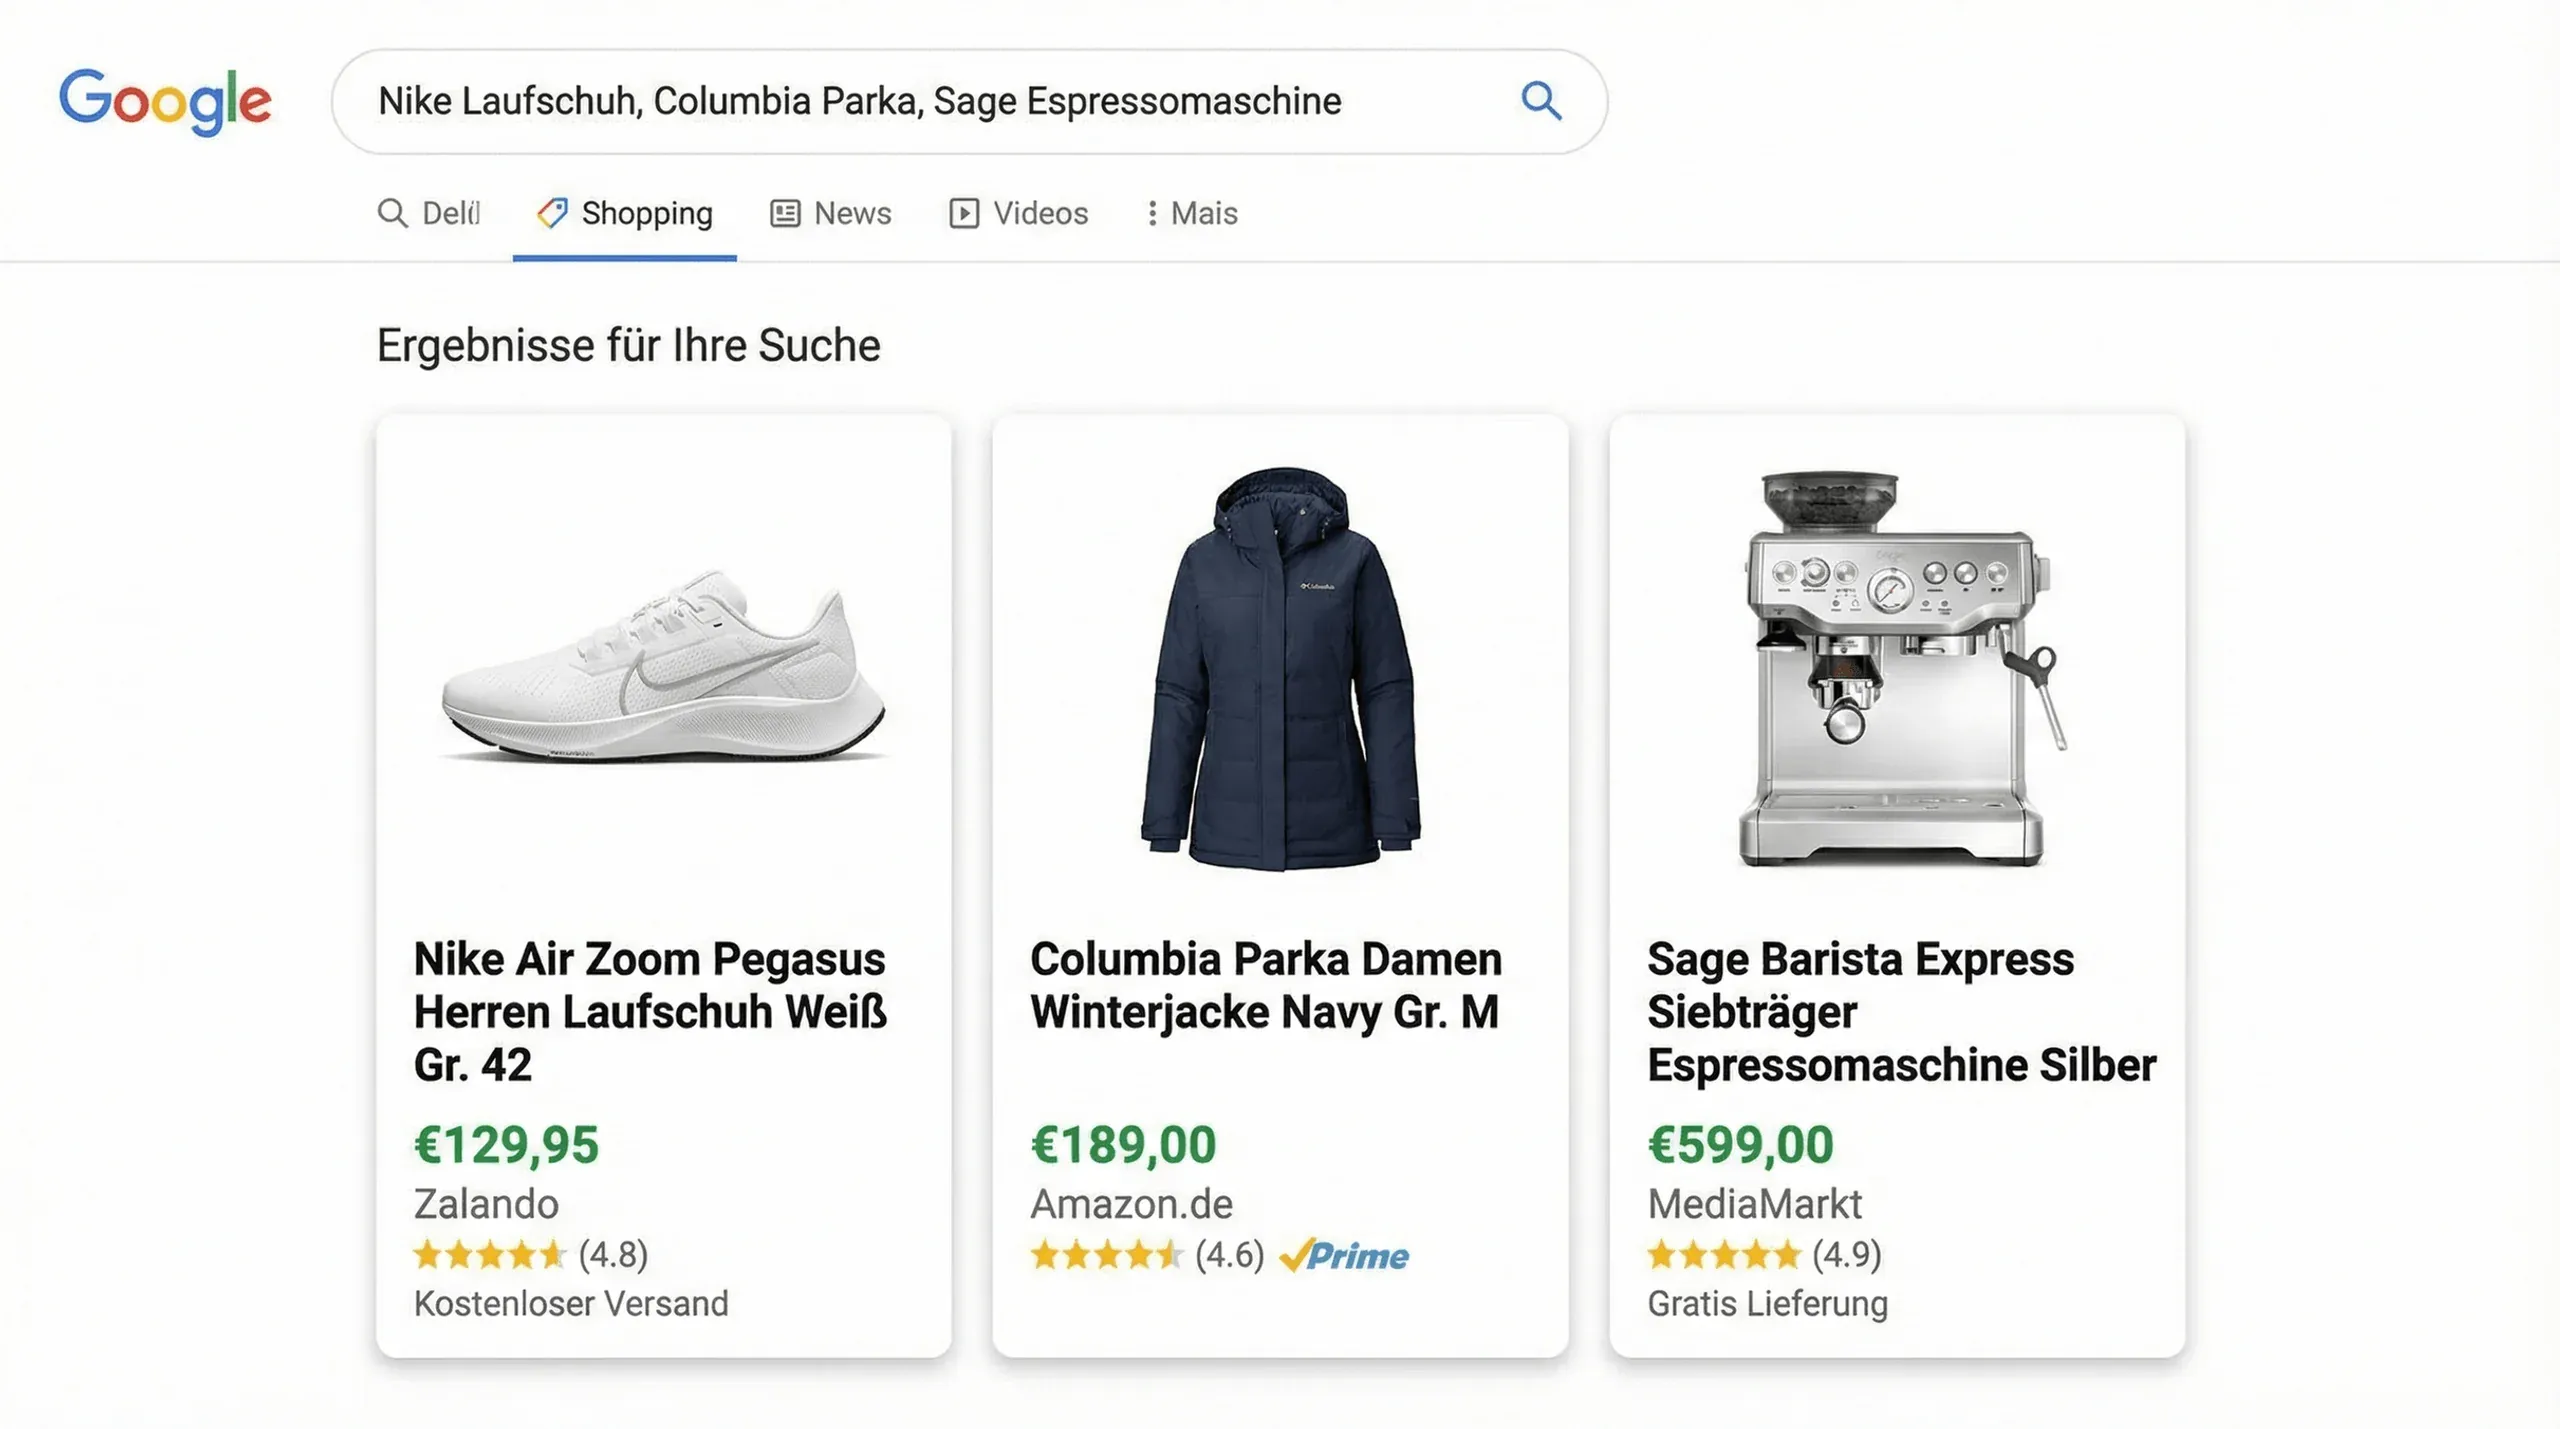Image resolution: width=2560 pixels, height=1429 pixels.
Task: Click the magnifier icon on the leftmost tab
Action: pos(392,213)
